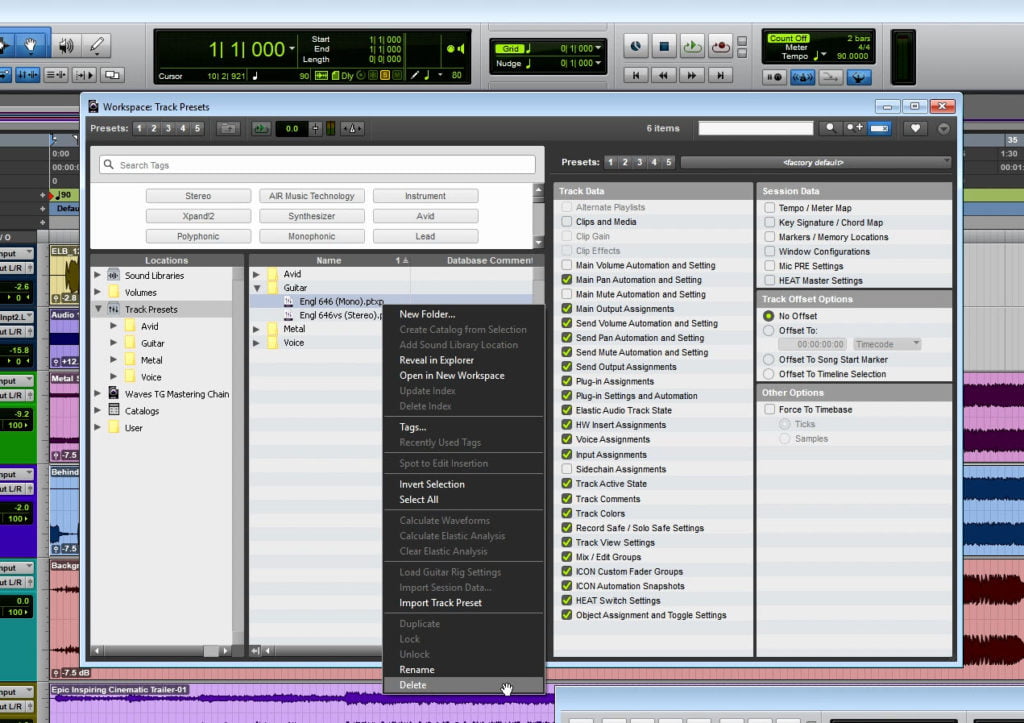Choose Import Track Preset menu item
The width and height of the screenshot is (1024, 723).
(x=463, y=603)
